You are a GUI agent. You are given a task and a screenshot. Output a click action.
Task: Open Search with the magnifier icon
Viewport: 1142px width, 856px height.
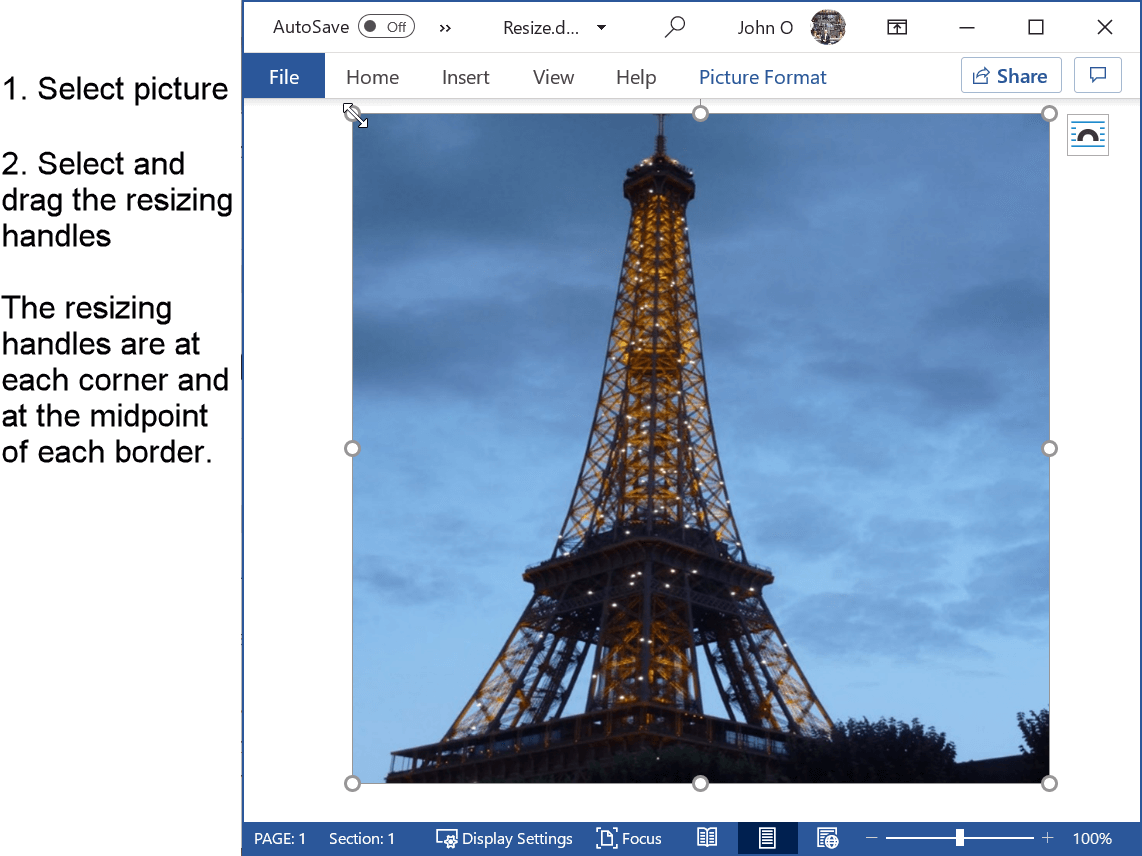coord(675,27)
